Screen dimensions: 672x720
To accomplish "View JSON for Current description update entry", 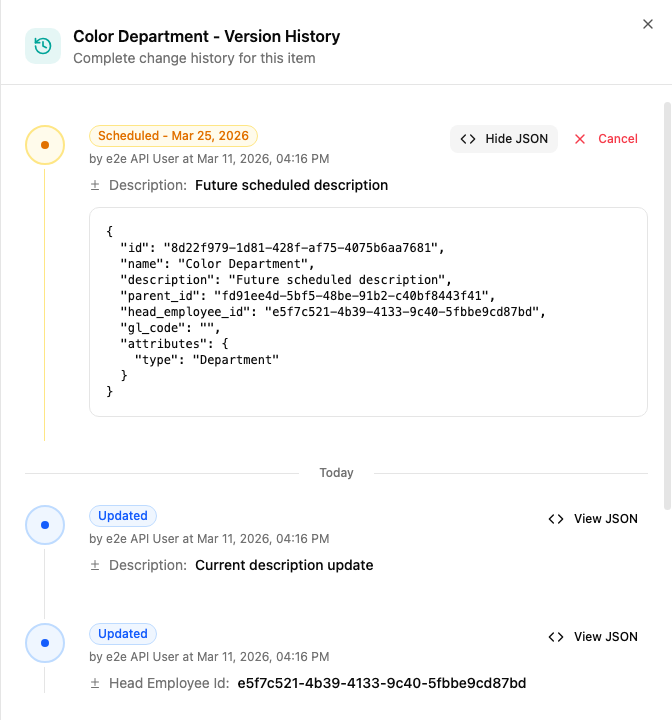I will point(593,519).
